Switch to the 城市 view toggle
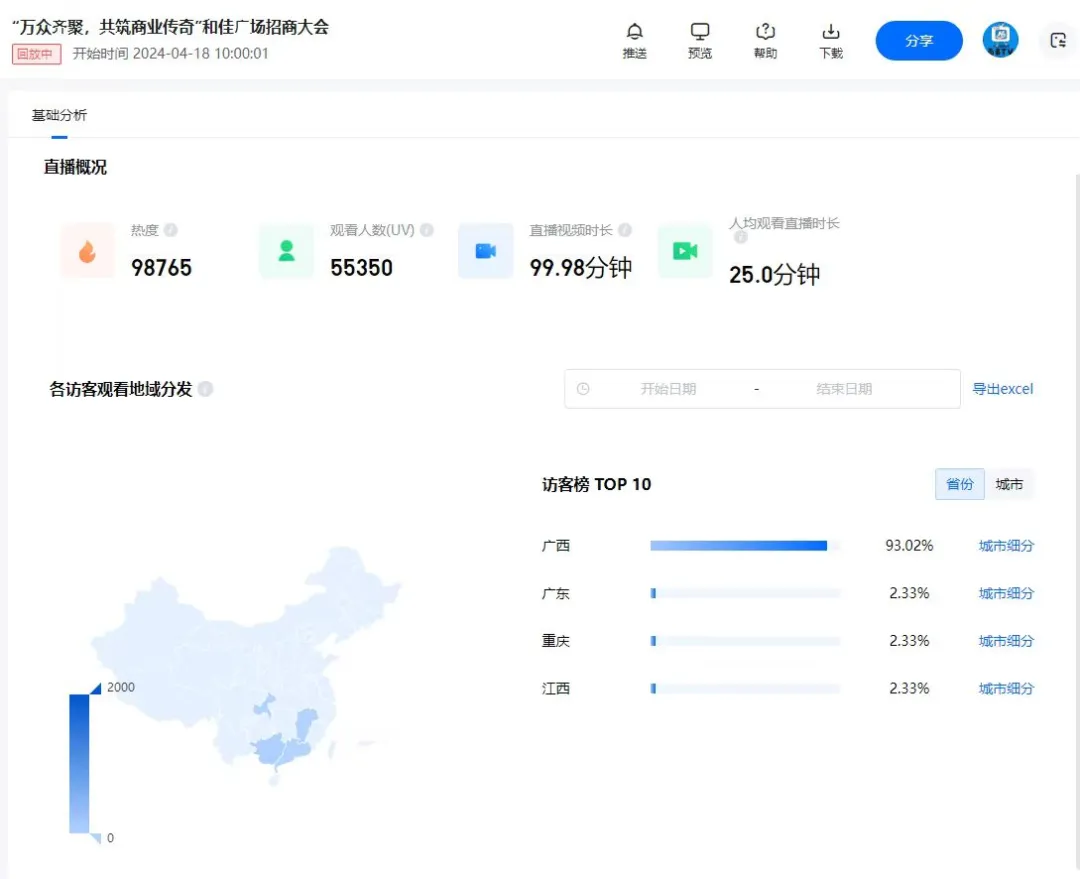This screenshot has height=879, width=1080. pos(1010,484)
